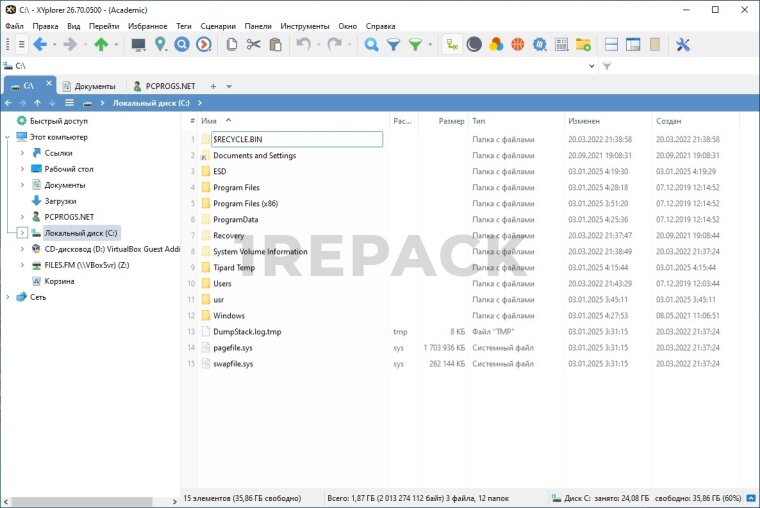The height and width of the screenshot is (508, 760).
Task: Sort files by Размер column header
Action: click(452, 121)
